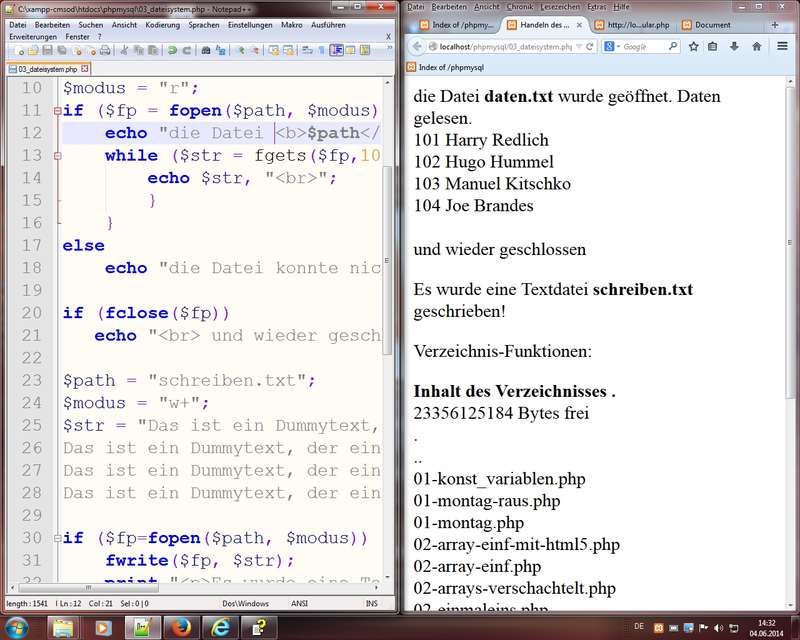Open Find dialog via binoculars icon
This screenshot has width=800, height=640.
point(206,49)
